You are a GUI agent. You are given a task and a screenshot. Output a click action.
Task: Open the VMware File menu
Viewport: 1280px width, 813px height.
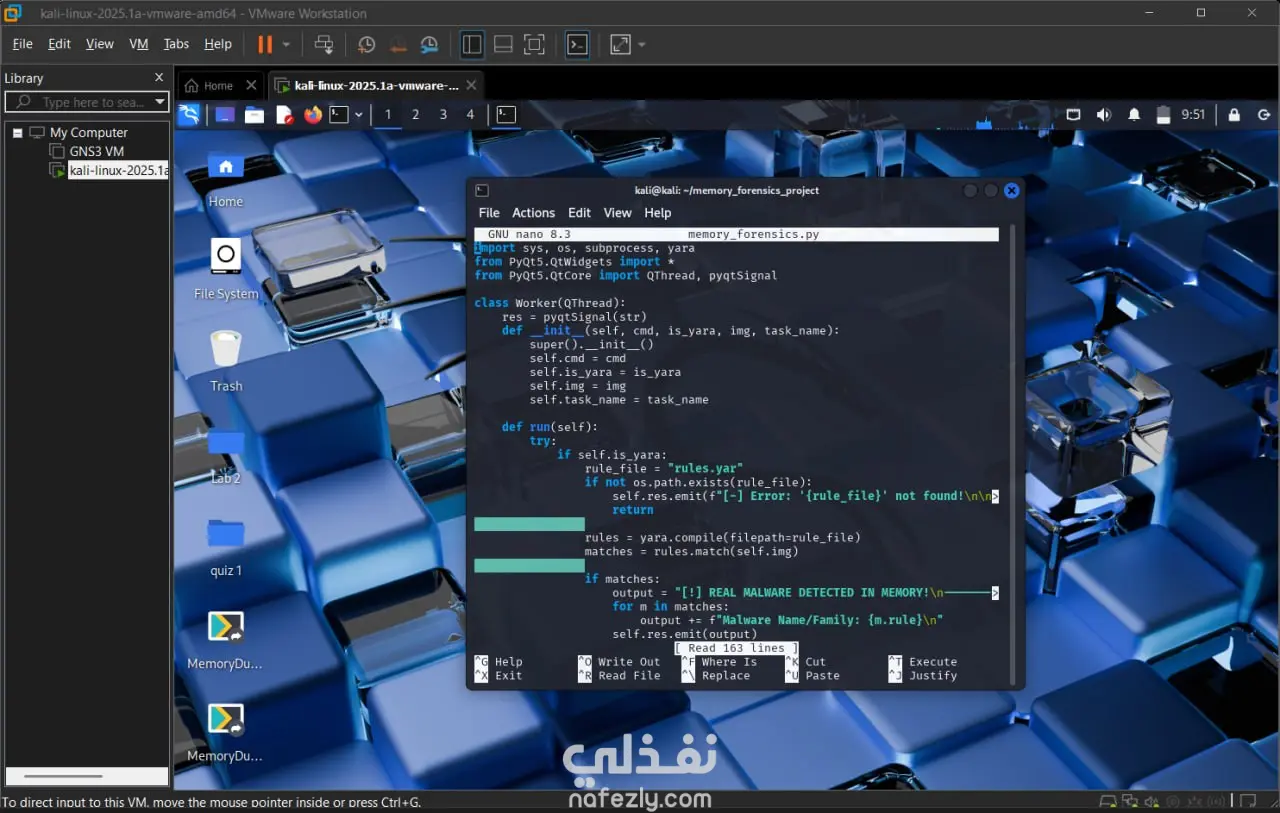pos(22,44)
